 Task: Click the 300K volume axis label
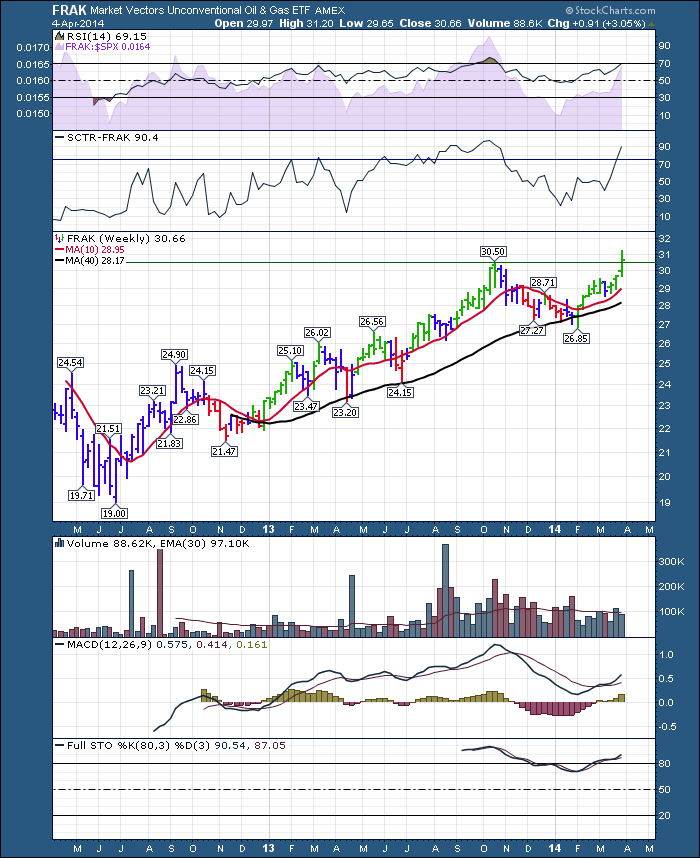coord(672,561)
